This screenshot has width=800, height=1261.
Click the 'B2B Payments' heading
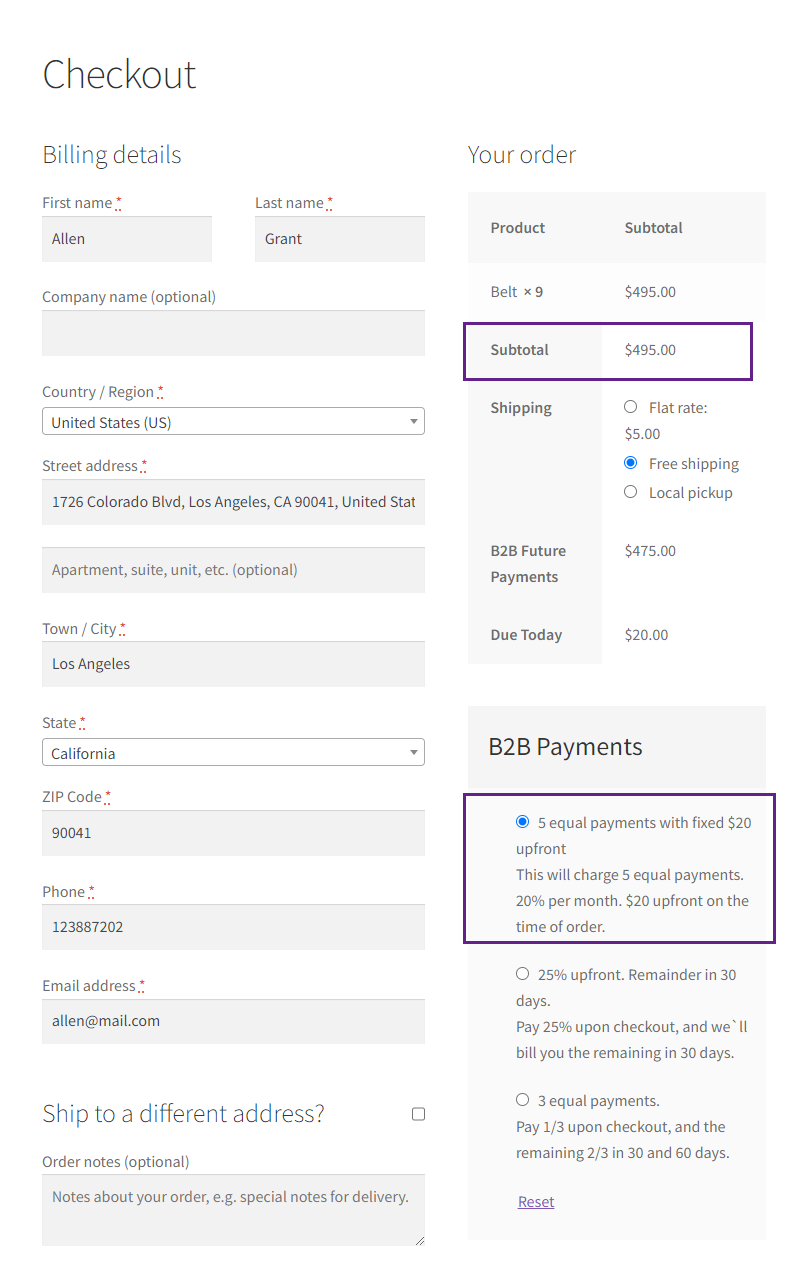coord(565,747)
